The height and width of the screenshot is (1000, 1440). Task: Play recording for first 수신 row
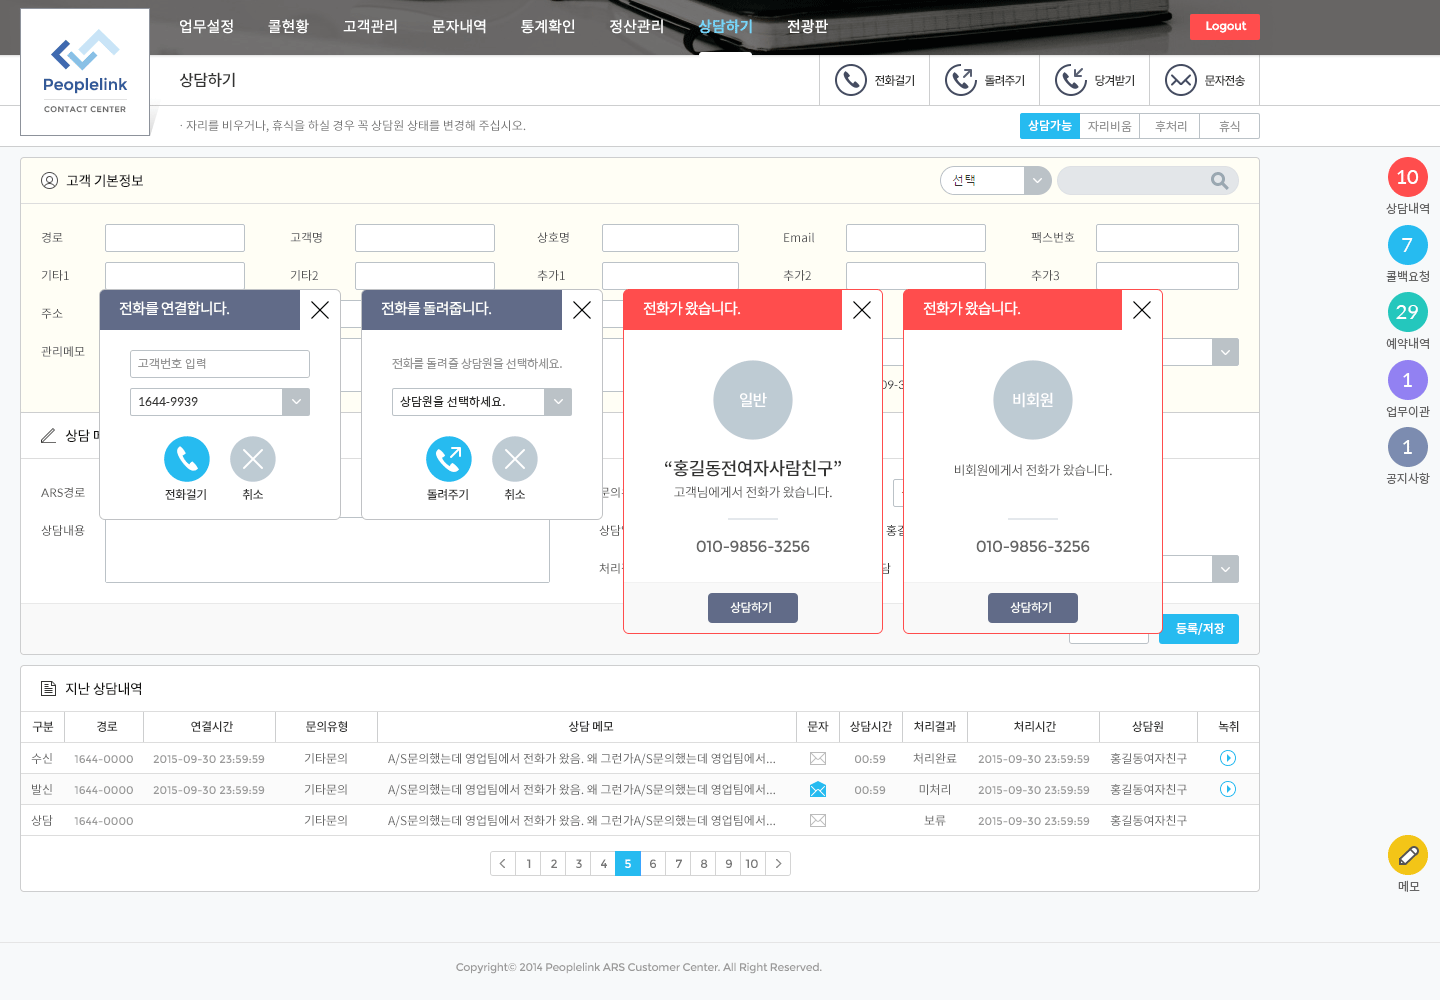tap(1228, 759)
